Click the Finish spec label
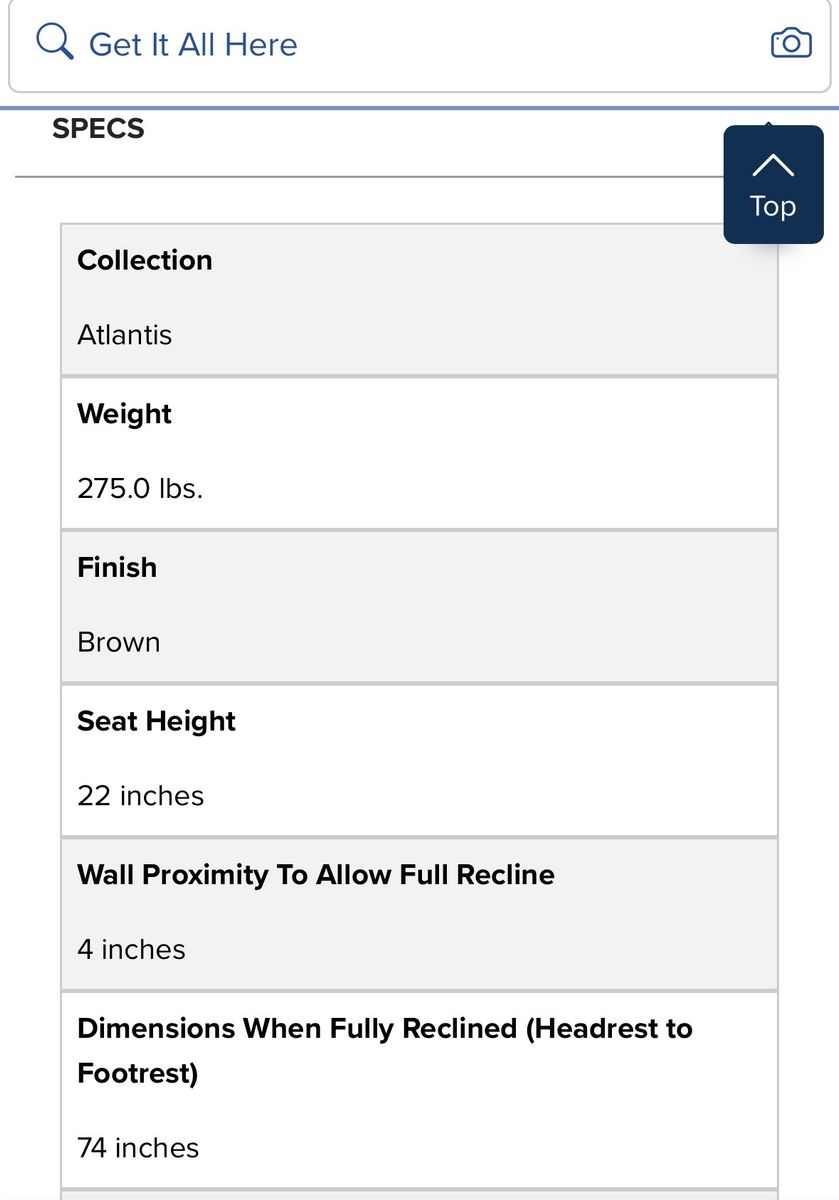This screenshot has height=1200, width=839. 117,567
